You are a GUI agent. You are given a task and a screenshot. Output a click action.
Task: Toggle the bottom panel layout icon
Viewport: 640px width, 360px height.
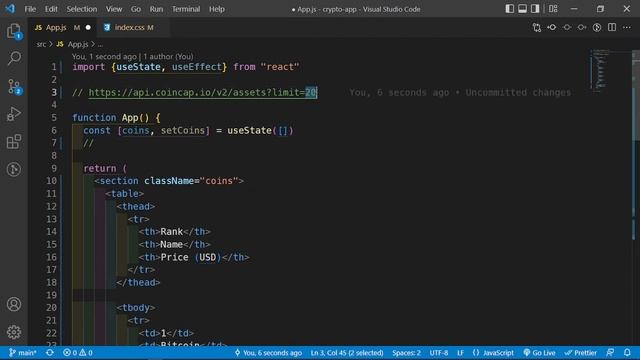point(522,9)
